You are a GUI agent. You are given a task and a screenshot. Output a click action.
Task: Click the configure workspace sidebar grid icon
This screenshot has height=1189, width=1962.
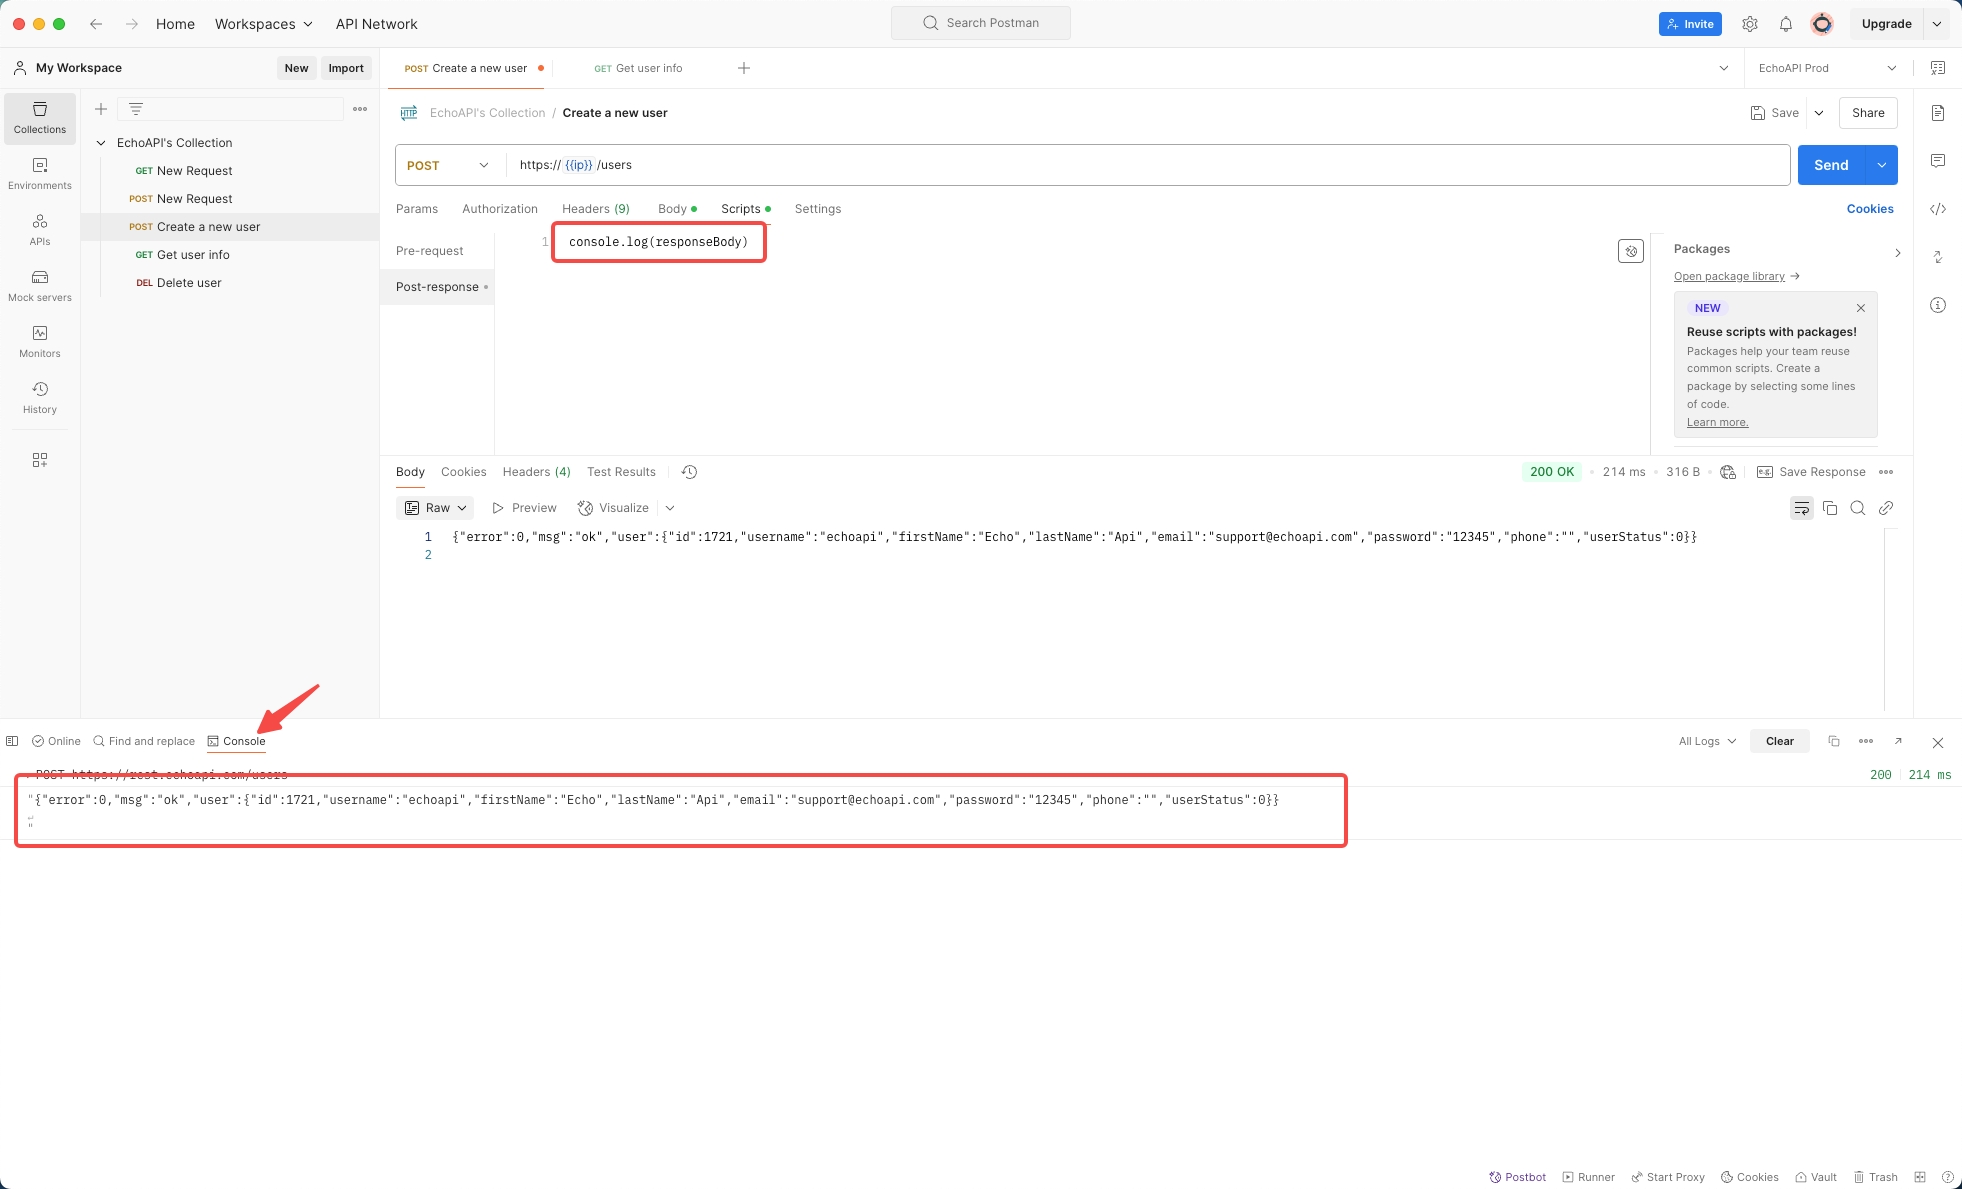point(40,460)
